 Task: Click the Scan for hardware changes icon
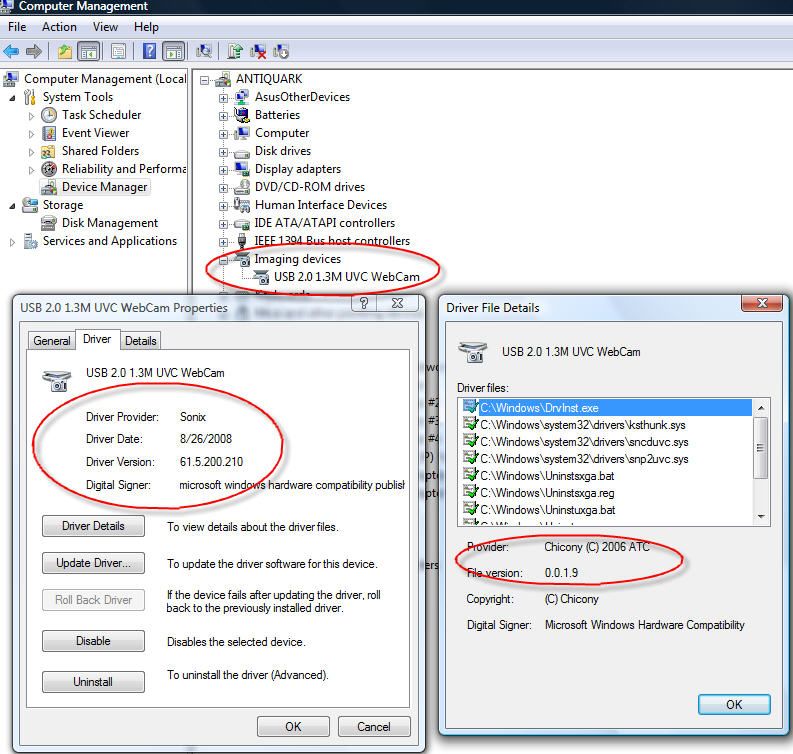[x=204, y=51]
